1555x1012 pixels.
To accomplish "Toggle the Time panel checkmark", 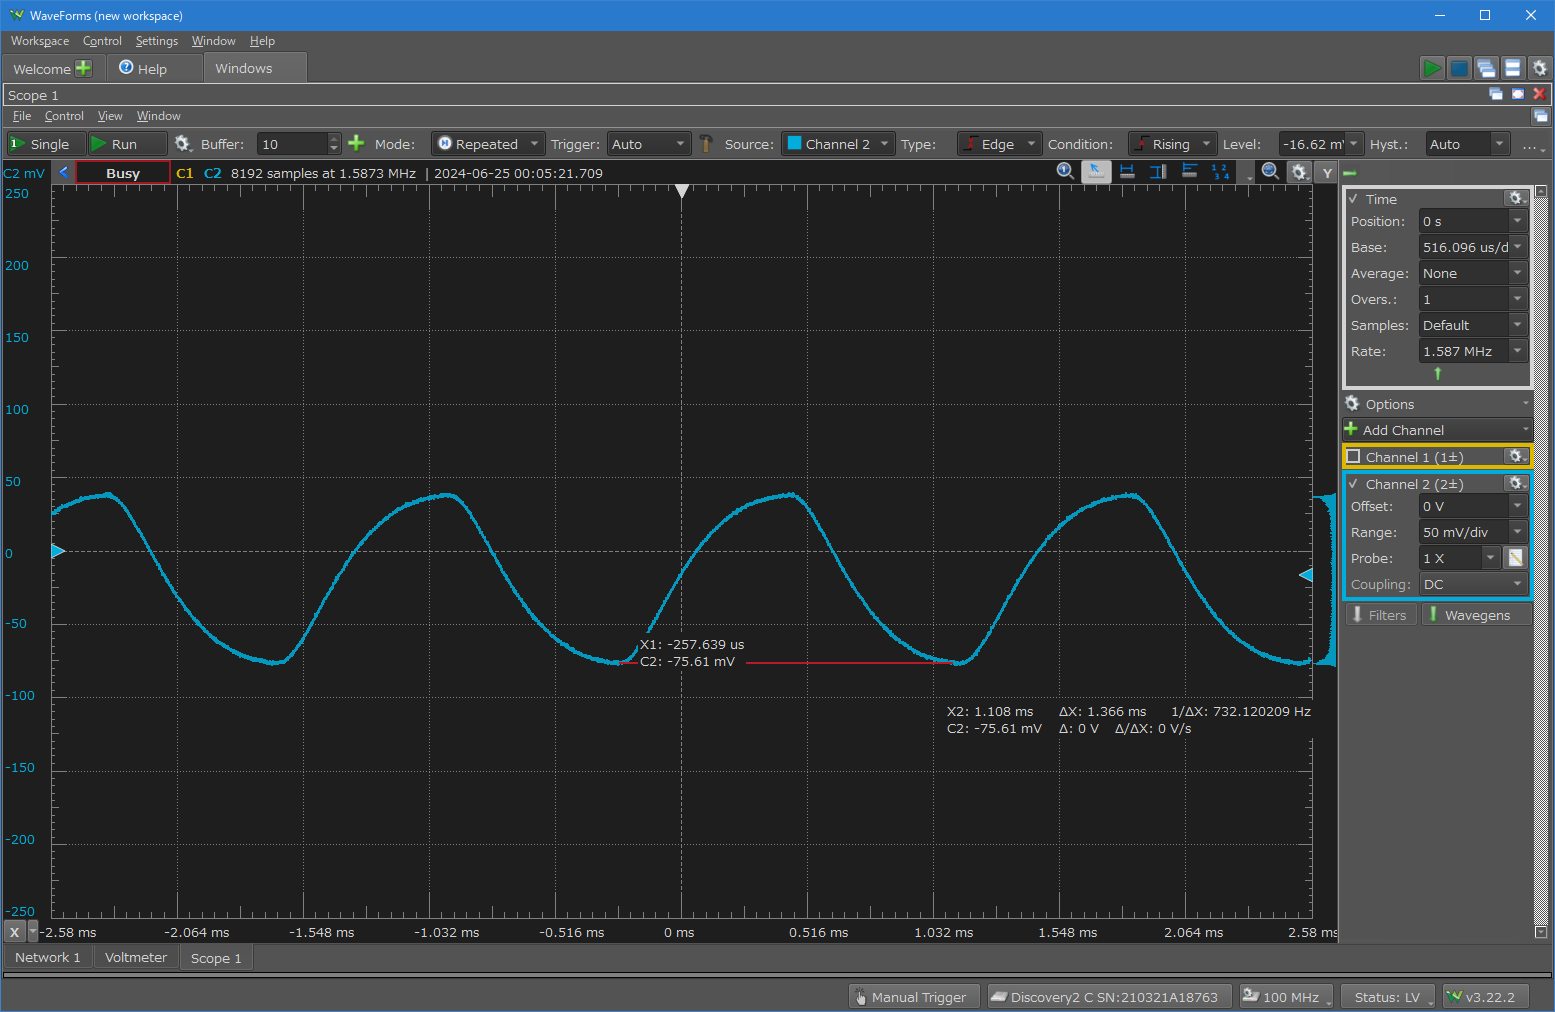I will tap(1353, 199).
